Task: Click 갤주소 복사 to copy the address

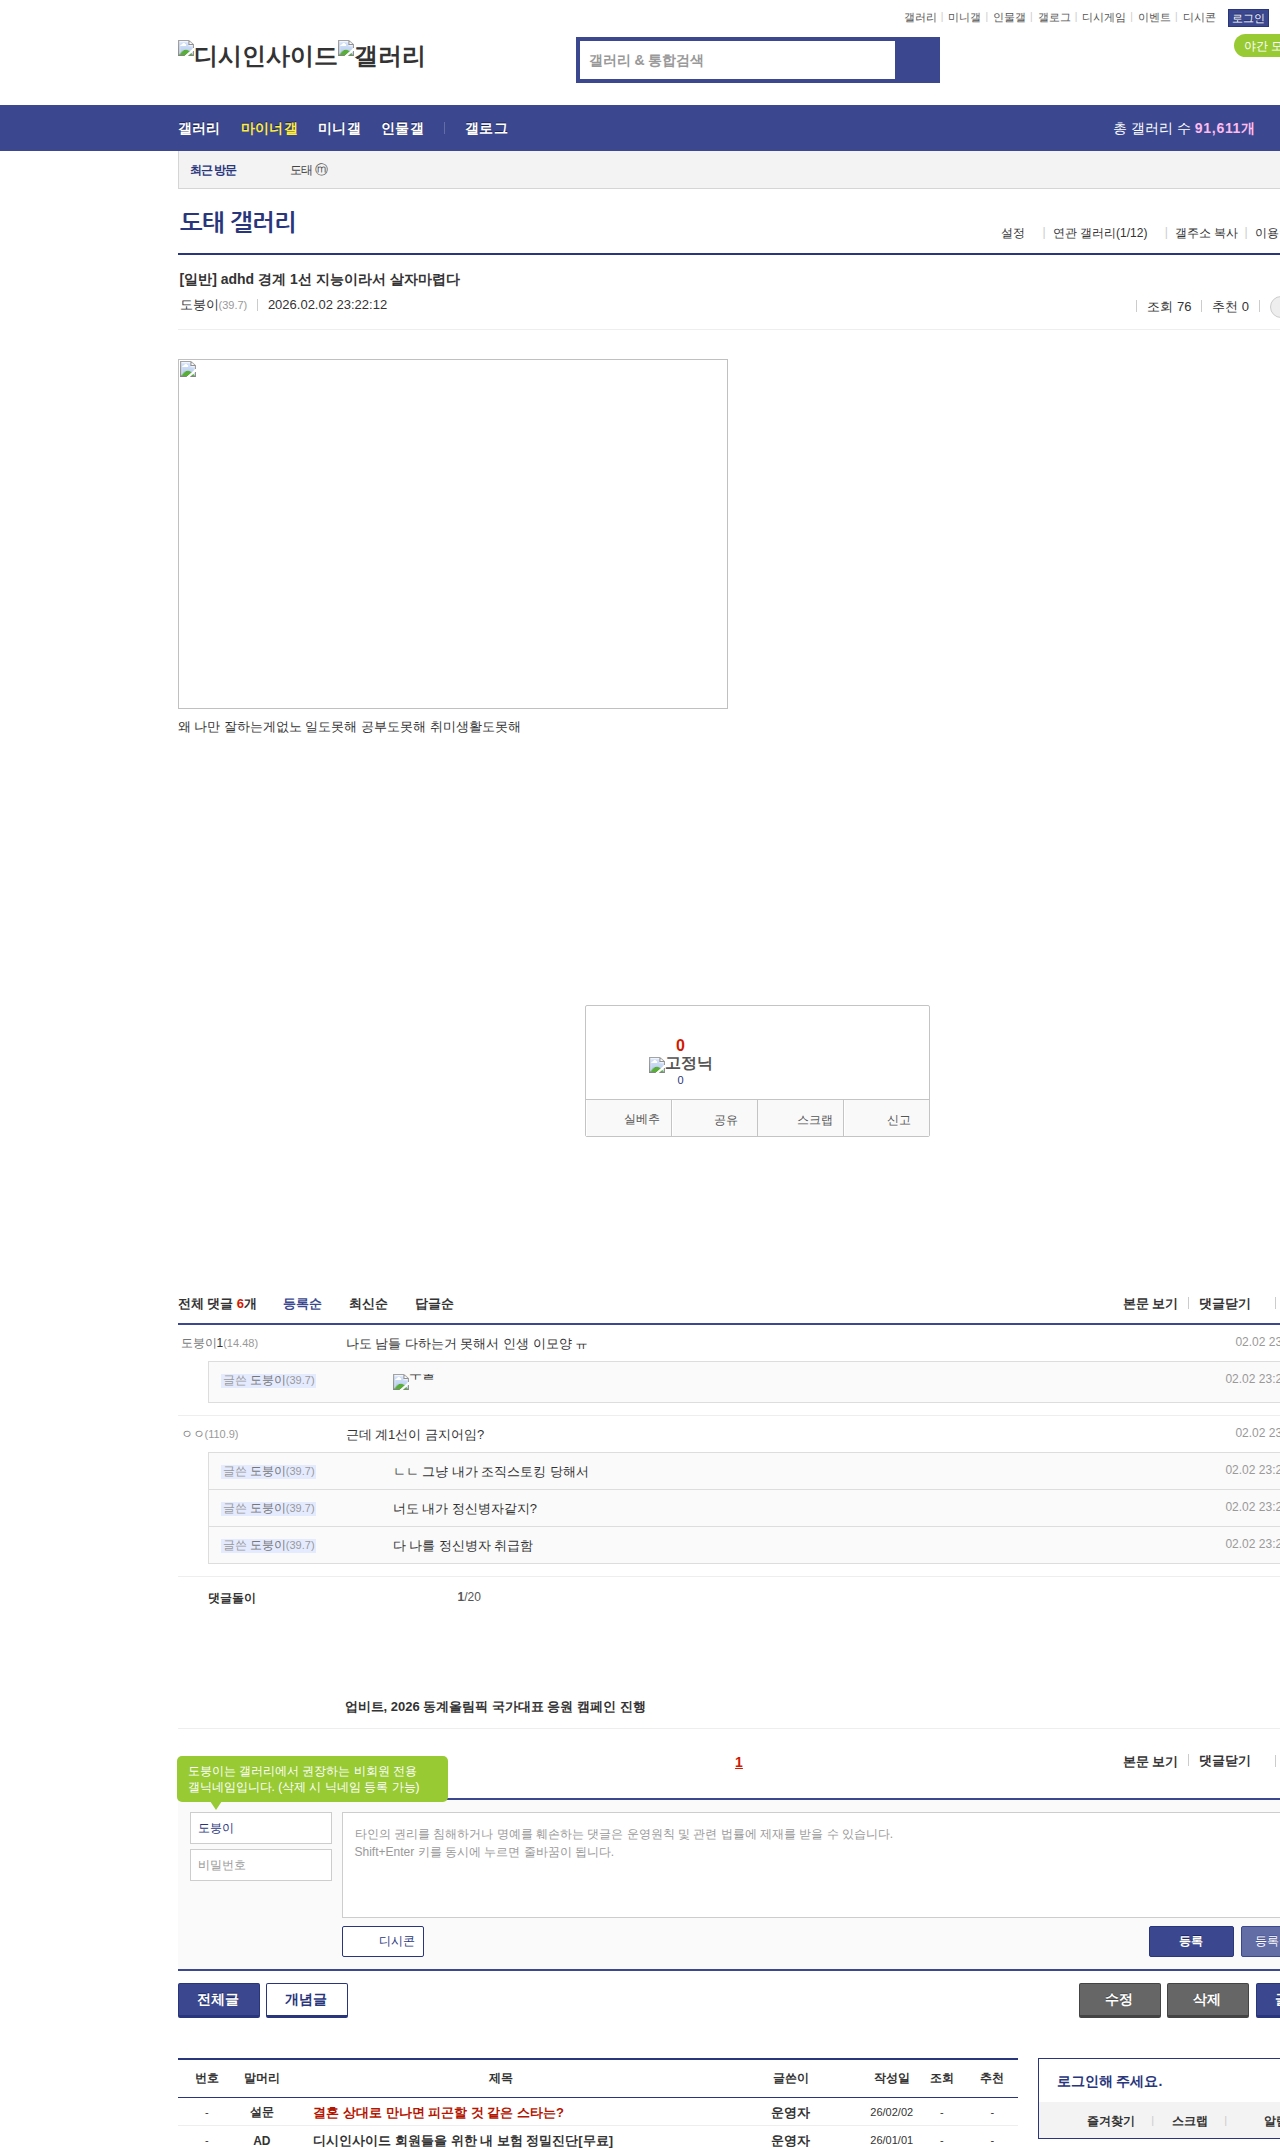Action: click(1206, 233)
